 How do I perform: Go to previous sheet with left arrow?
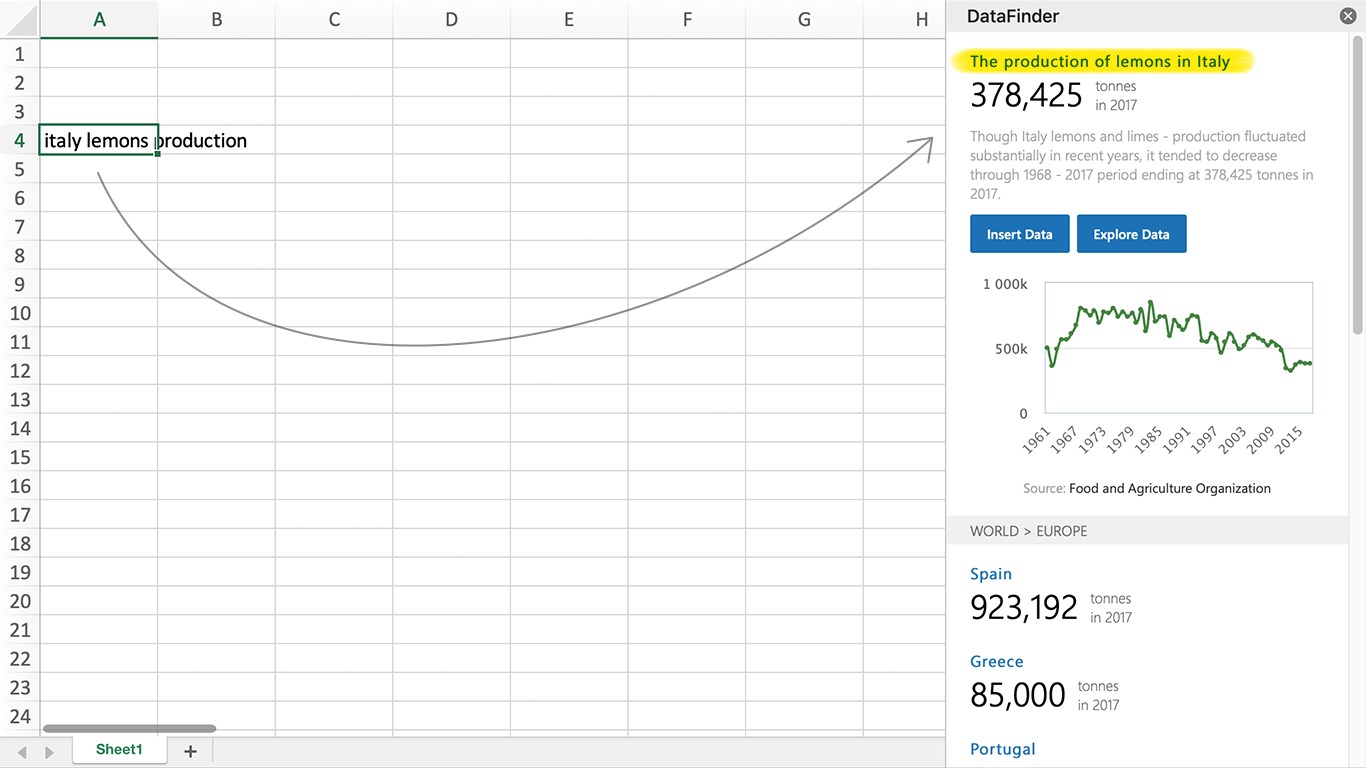tap(22, 752)
